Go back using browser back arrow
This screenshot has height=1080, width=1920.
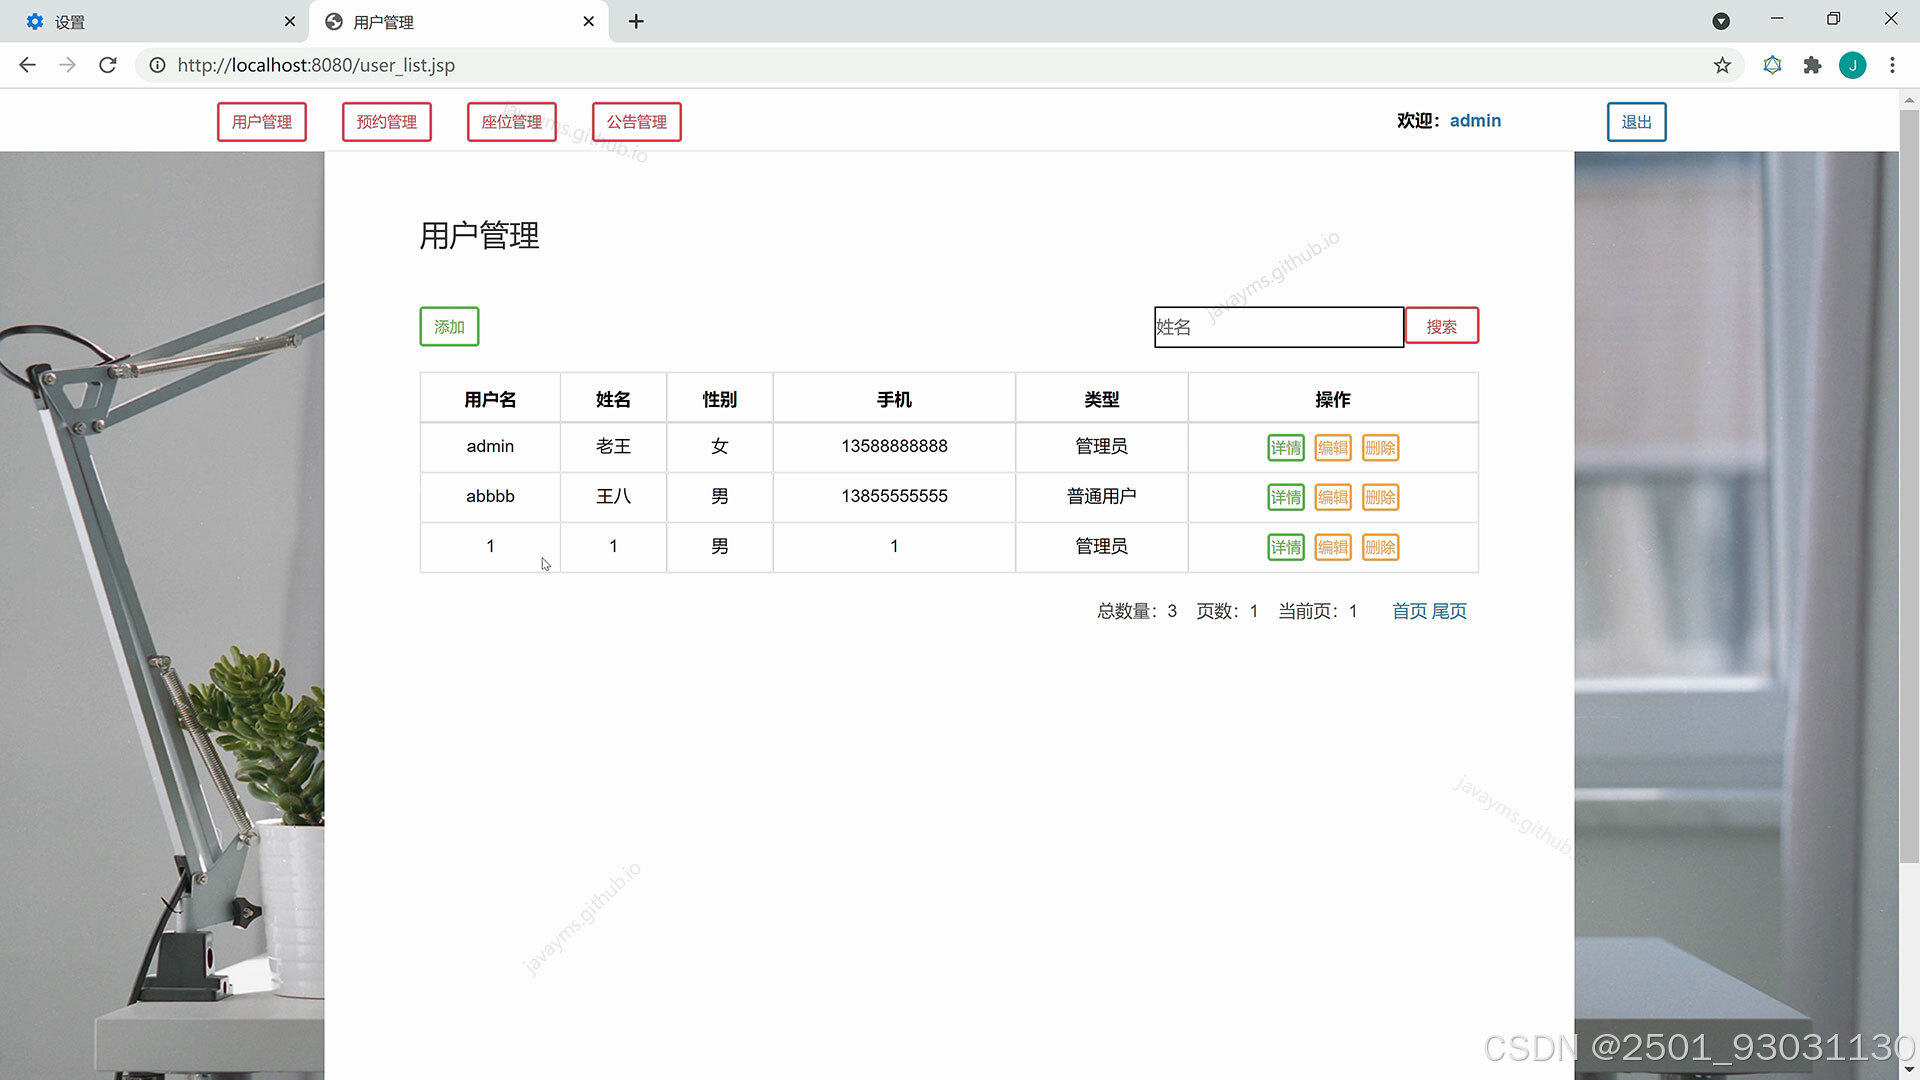tap(27, 65)
